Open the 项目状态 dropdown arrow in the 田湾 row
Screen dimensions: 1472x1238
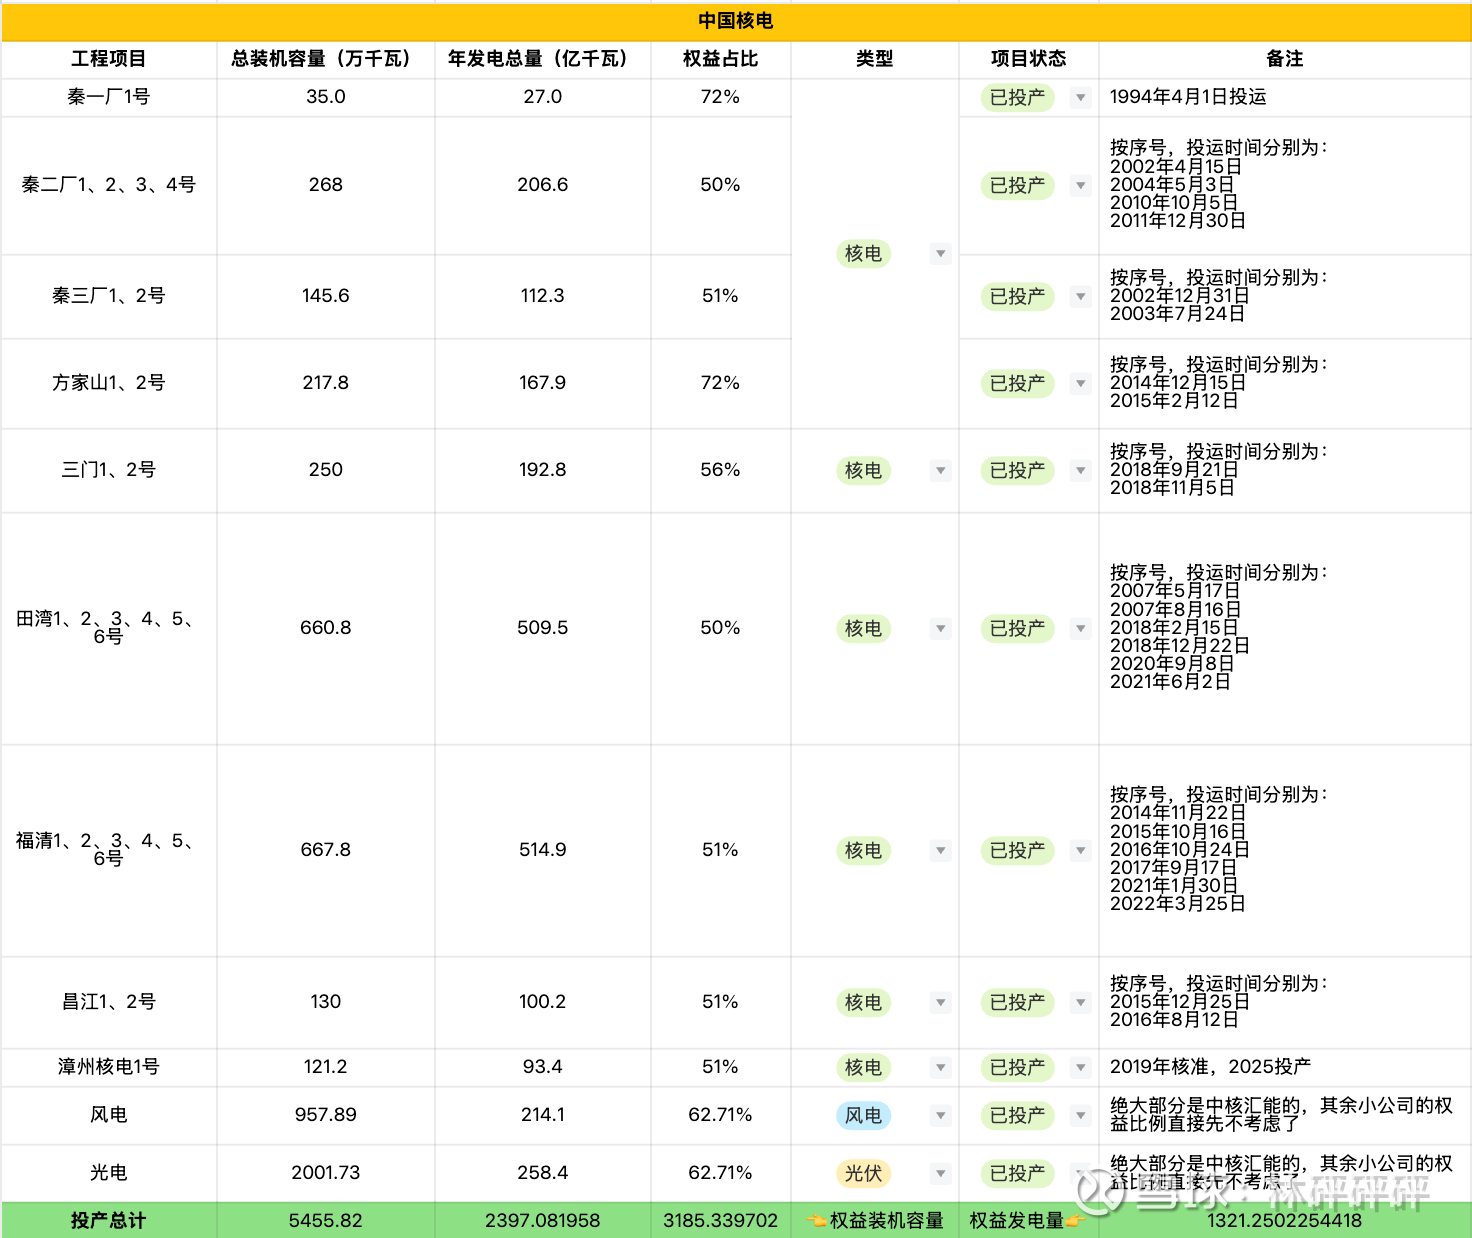pyautogui.click(x=1080, y=628)
